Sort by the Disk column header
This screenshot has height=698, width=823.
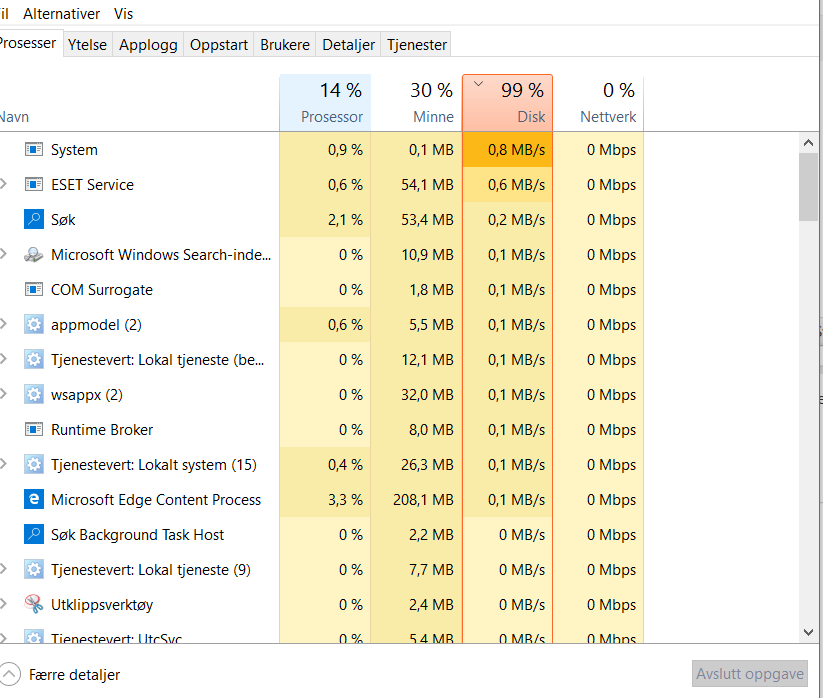[x=508, y=103]
